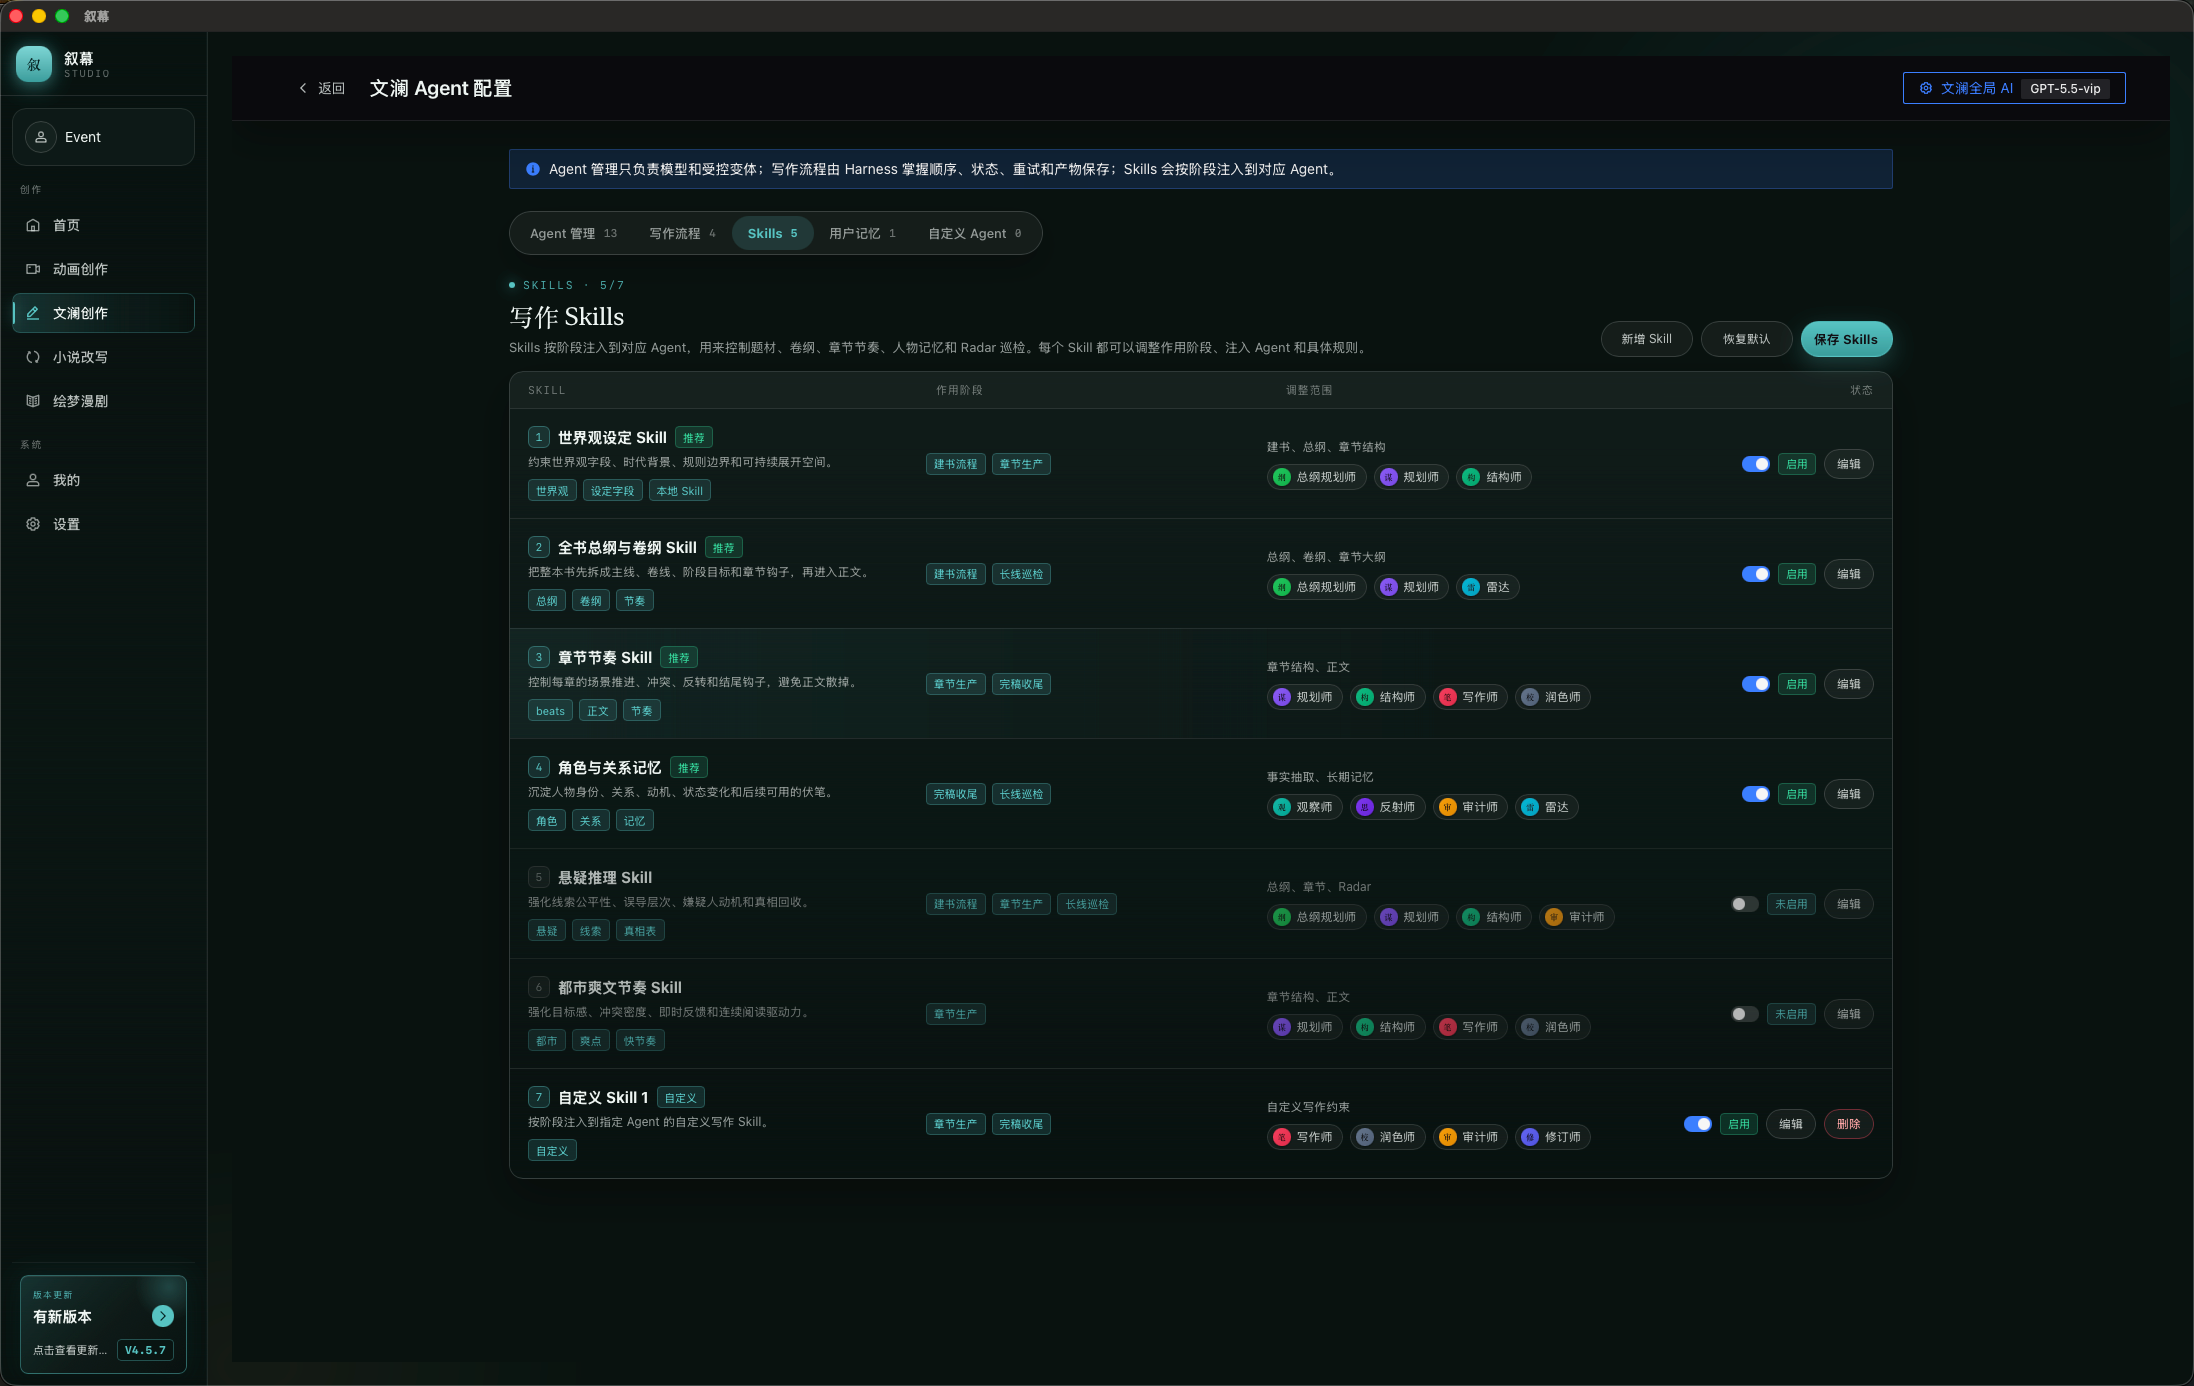Click the 新增 Skill button
This screenshot has width=2194, height=1386.
coord(1646,339)
